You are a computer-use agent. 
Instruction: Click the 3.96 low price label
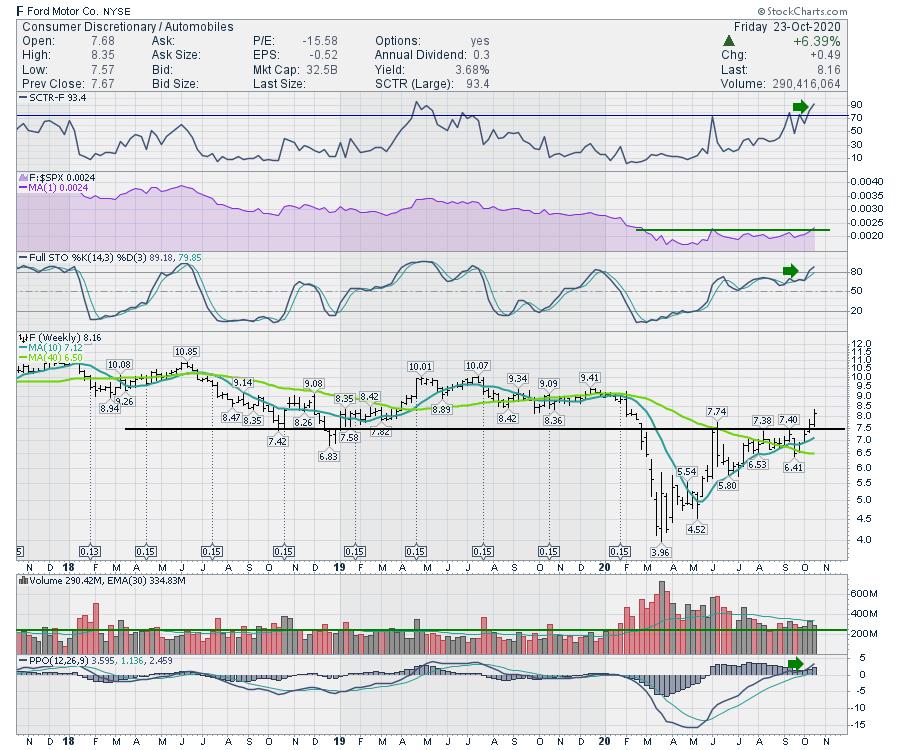coord(659,551)
